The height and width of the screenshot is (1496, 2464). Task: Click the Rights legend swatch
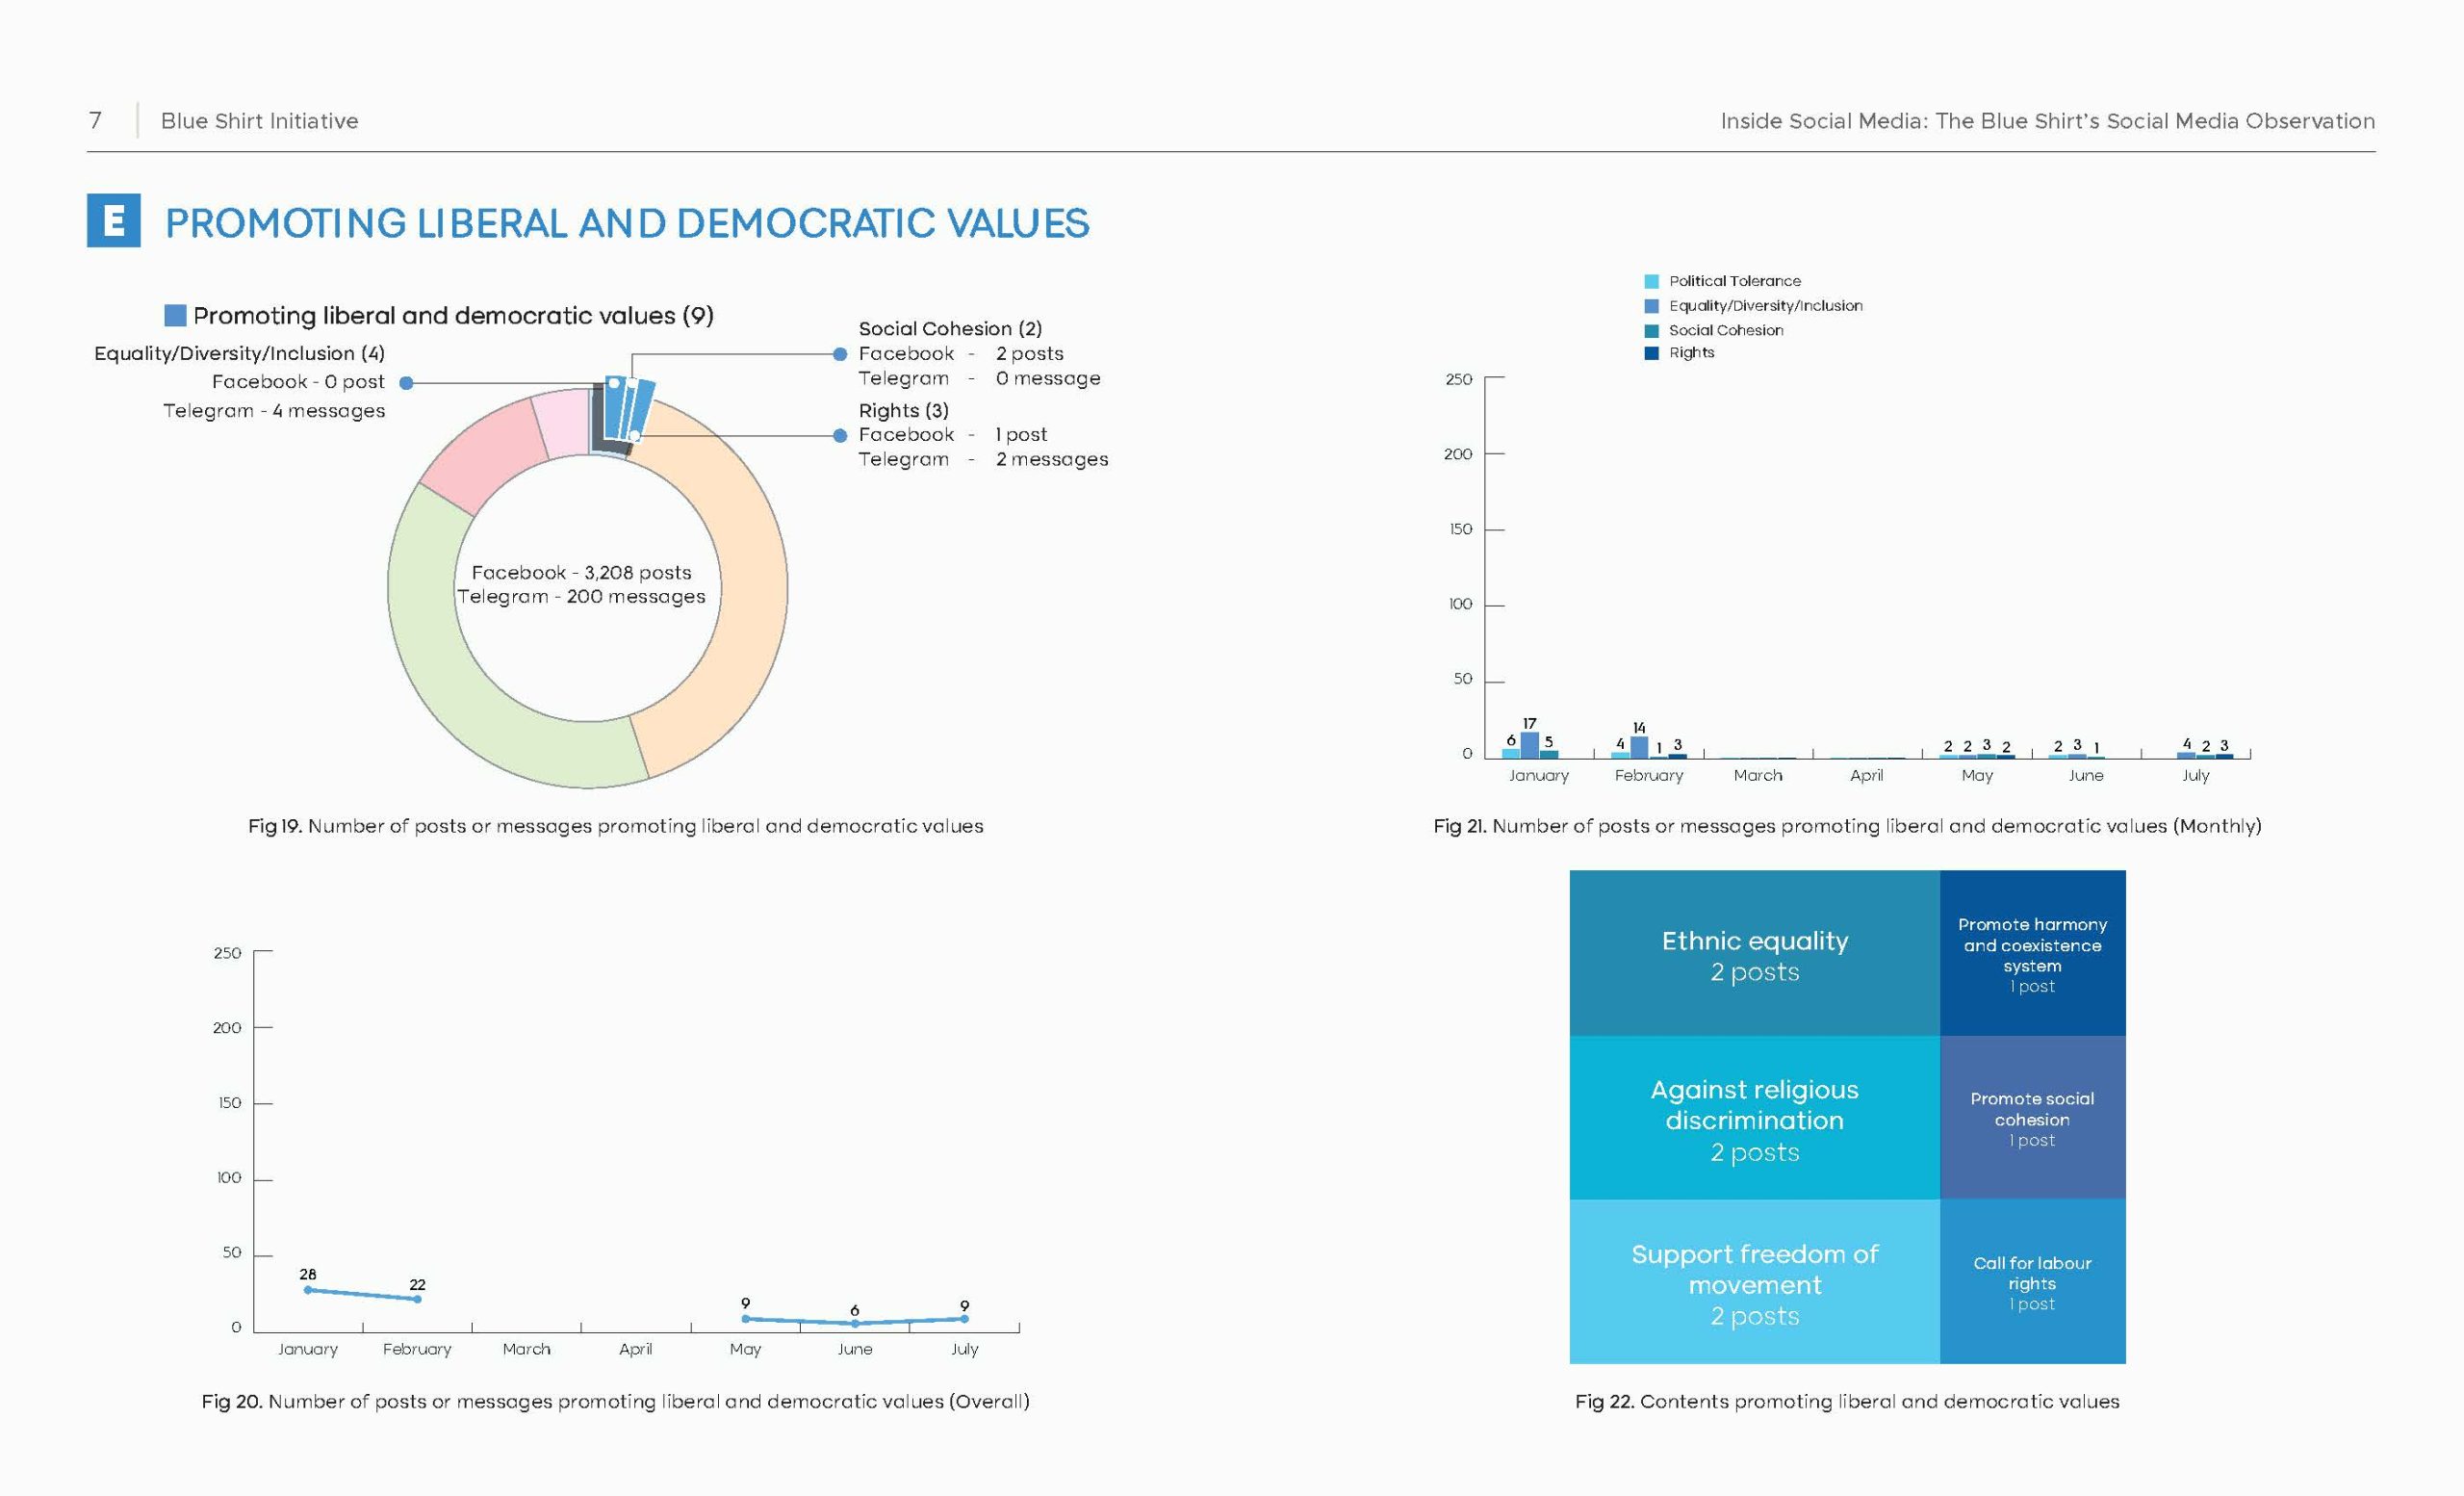tap(1651, 352)
